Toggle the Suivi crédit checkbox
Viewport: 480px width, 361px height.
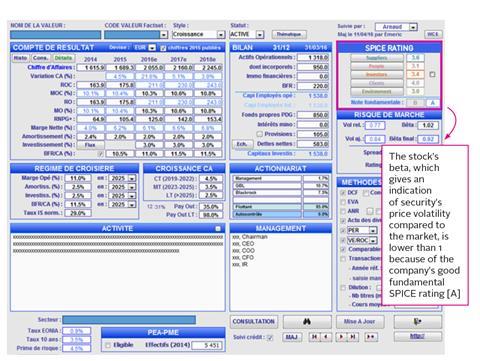pyautogui.click(x=270, y=338)
